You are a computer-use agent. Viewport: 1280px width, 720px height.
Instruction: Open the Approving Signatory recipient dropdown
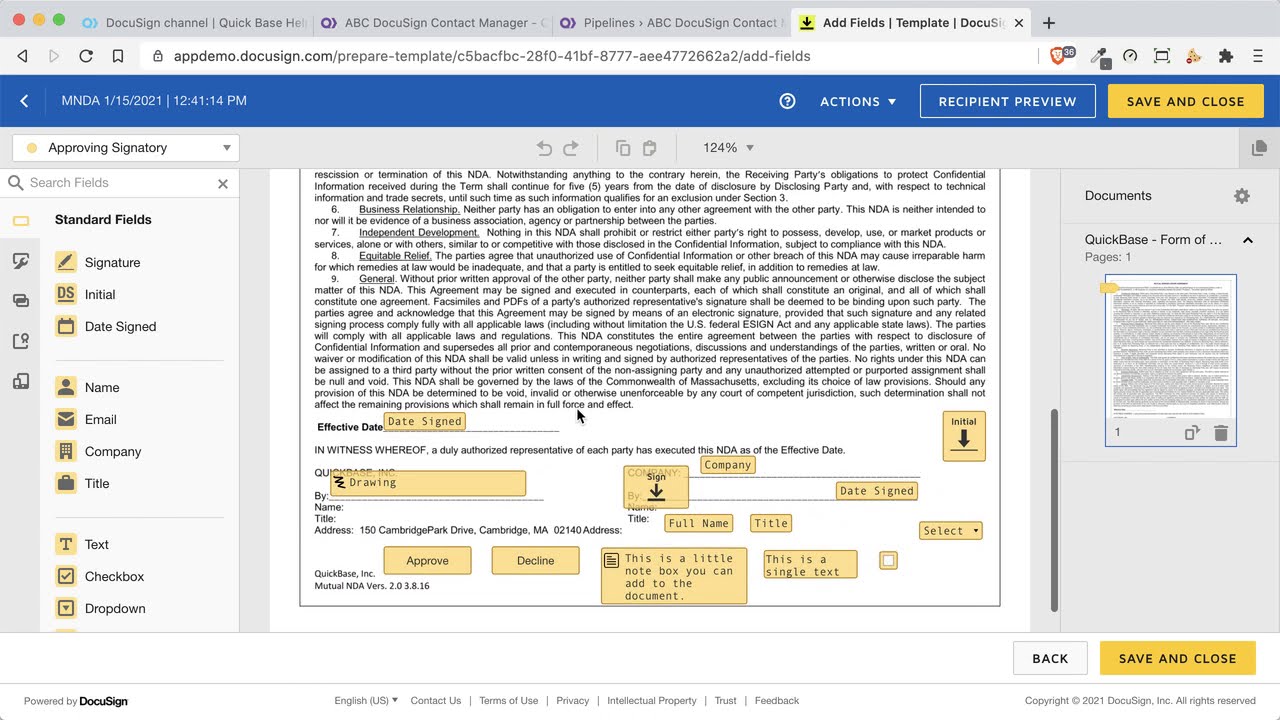tap(126, 148)
